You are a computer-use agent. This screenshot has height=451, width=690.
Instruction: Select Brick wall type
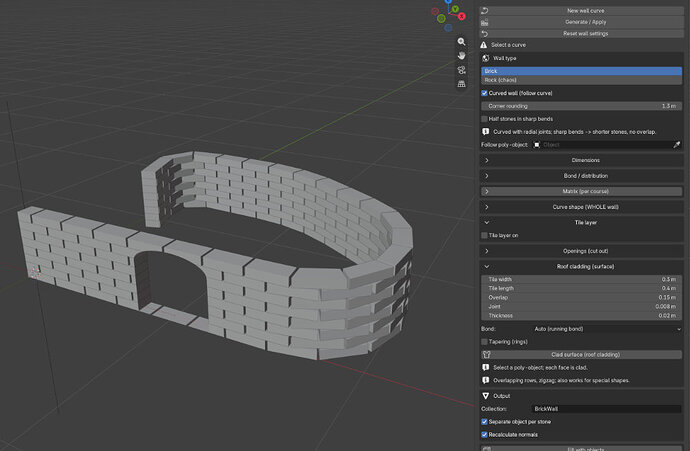coord(581,71)
